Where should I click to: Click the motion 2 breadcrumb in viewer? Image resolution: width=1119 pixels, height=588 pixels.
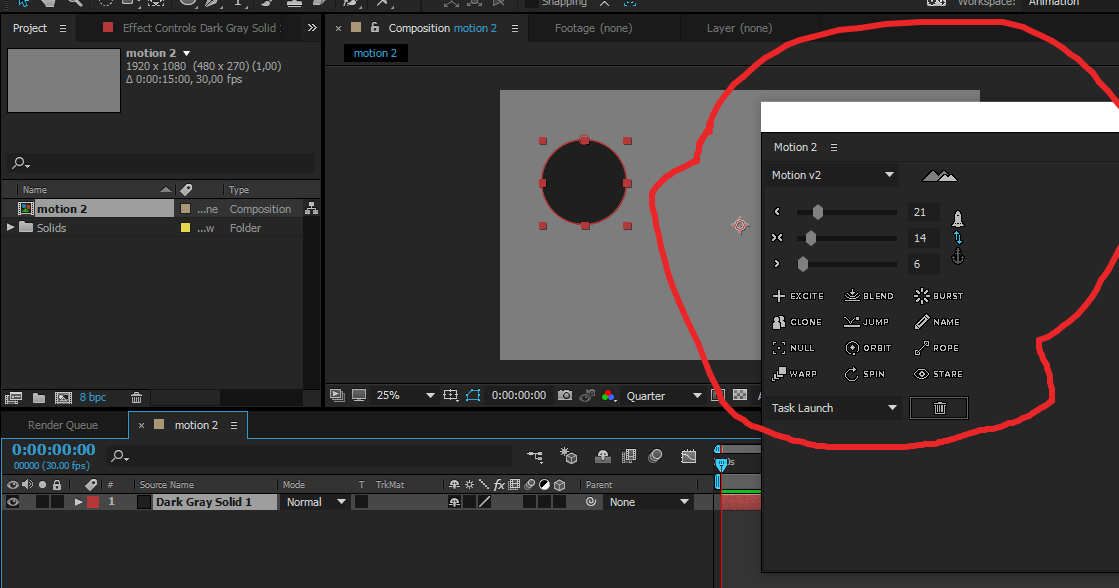375,53
